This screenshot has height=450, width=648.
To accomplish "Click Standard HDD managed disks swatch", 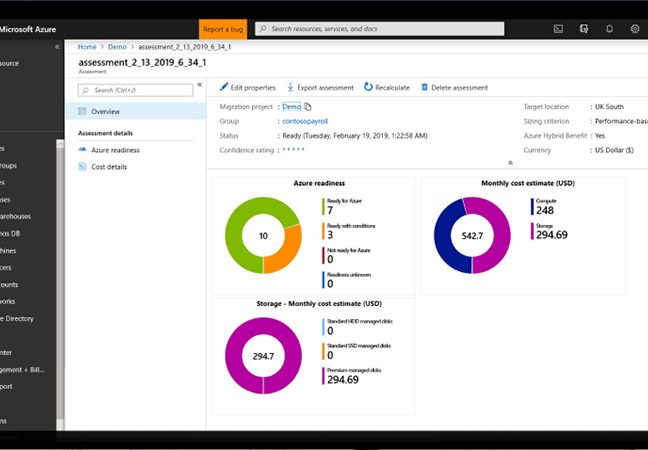I will [x=323, y=327].
